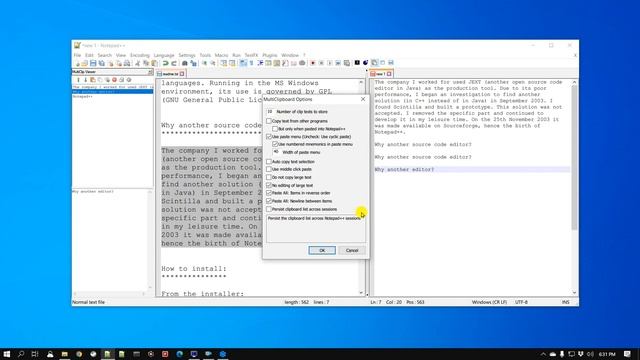The width and height of the screenshot is (640, 360).
Task: Open the File menu
Action: (77, 55)
